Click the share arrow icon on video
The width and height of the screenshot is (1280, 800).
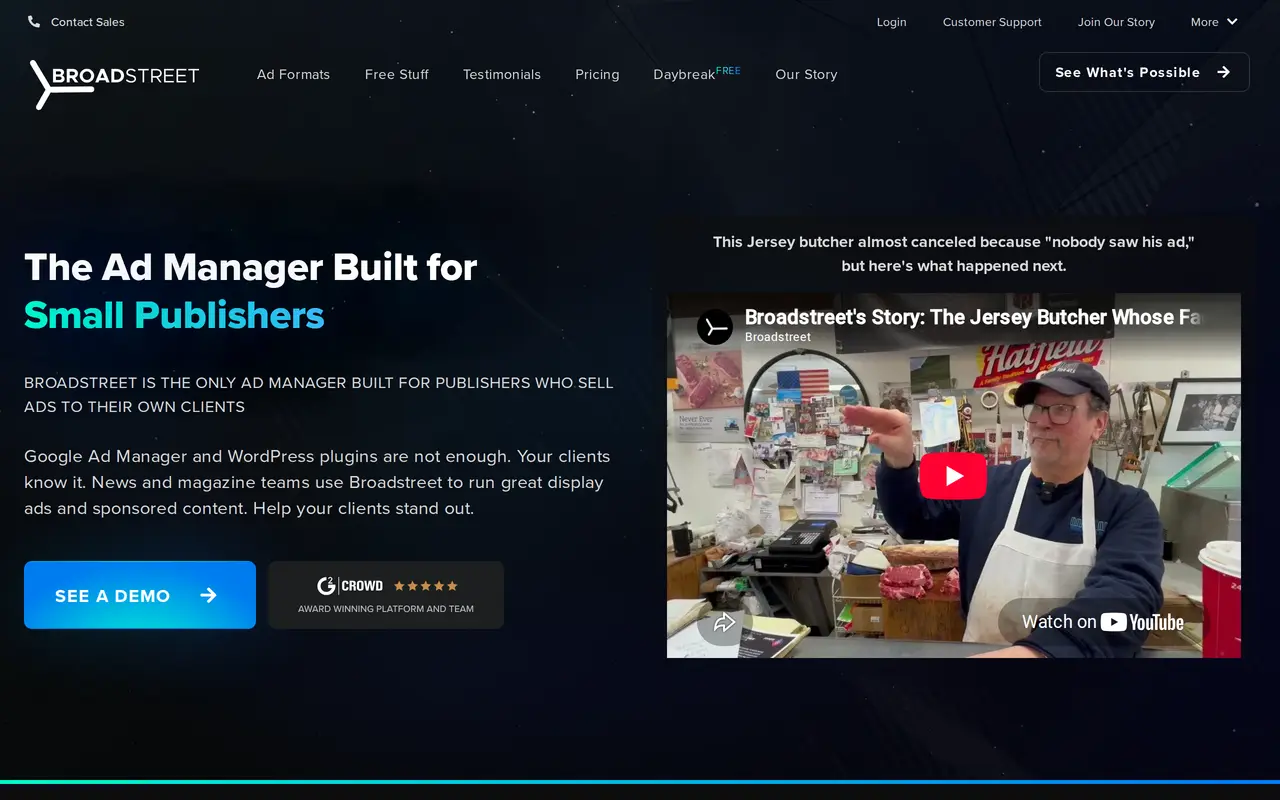[725, 622]
